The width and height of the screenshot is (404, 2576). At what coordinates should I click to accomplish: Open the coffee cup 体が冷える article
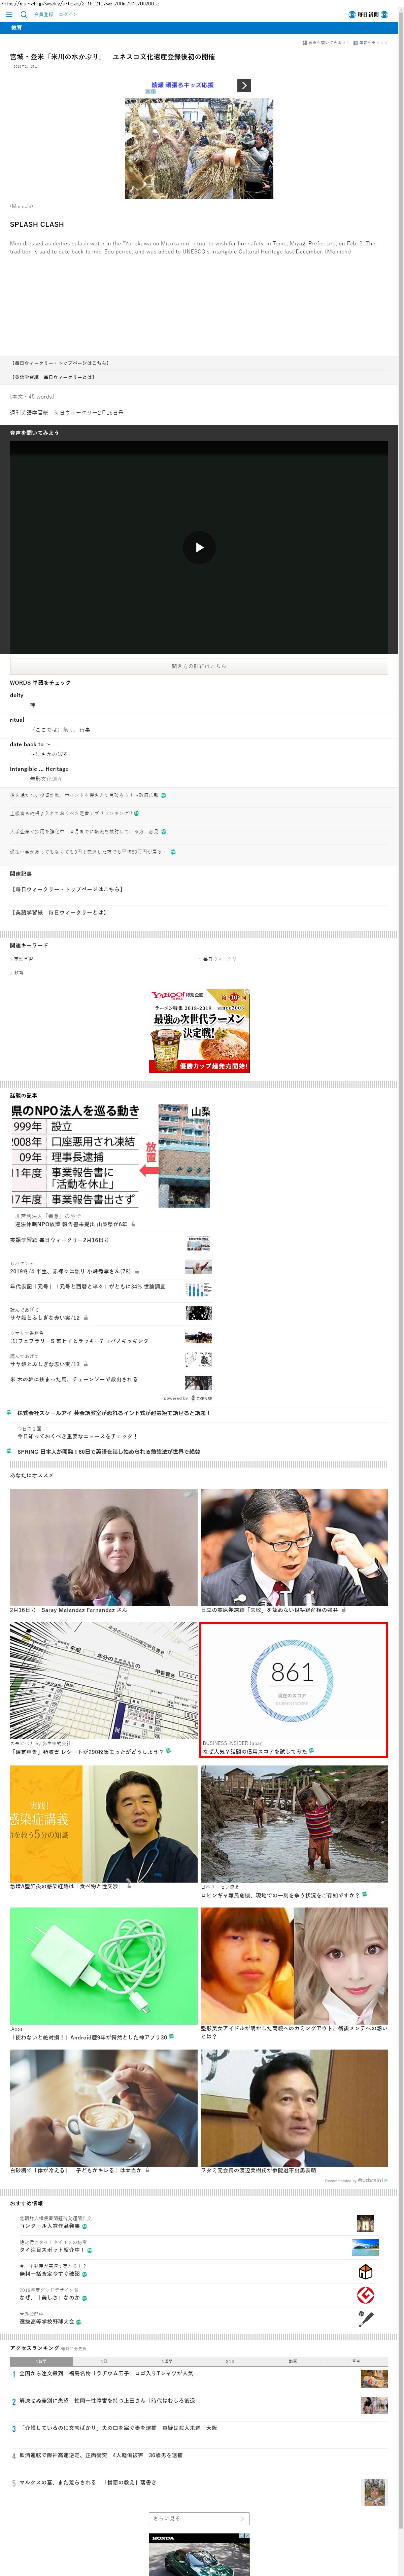click(104, 2108)
